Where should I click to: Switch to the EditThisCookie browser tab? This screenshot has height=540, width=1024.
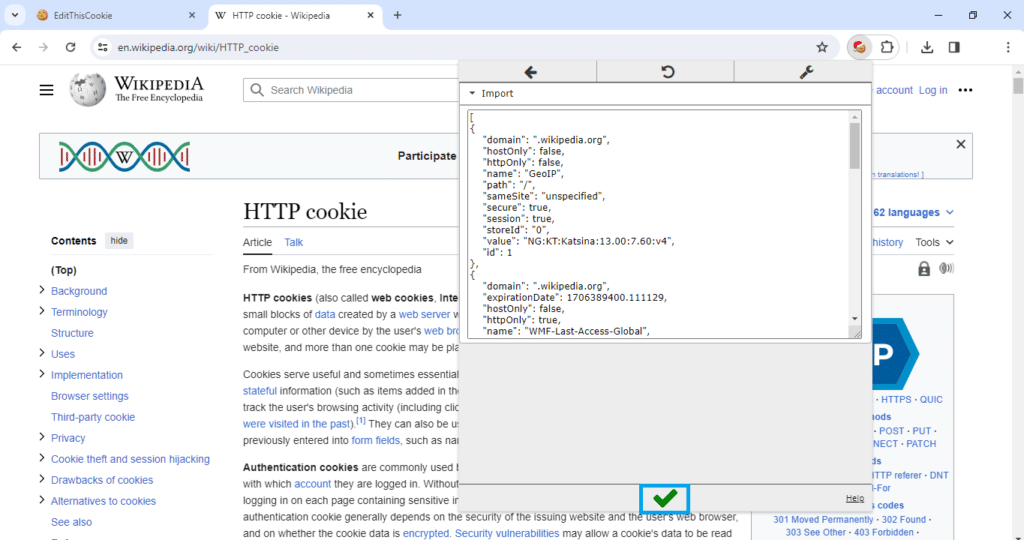click(x=116, y=15)
